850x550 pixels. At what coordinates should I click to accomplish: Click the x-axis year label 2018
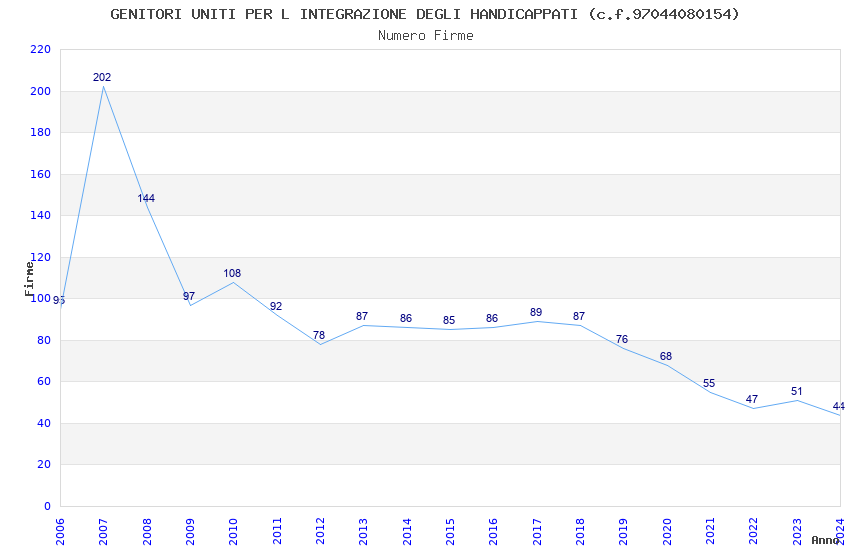(x=580, y=532)
